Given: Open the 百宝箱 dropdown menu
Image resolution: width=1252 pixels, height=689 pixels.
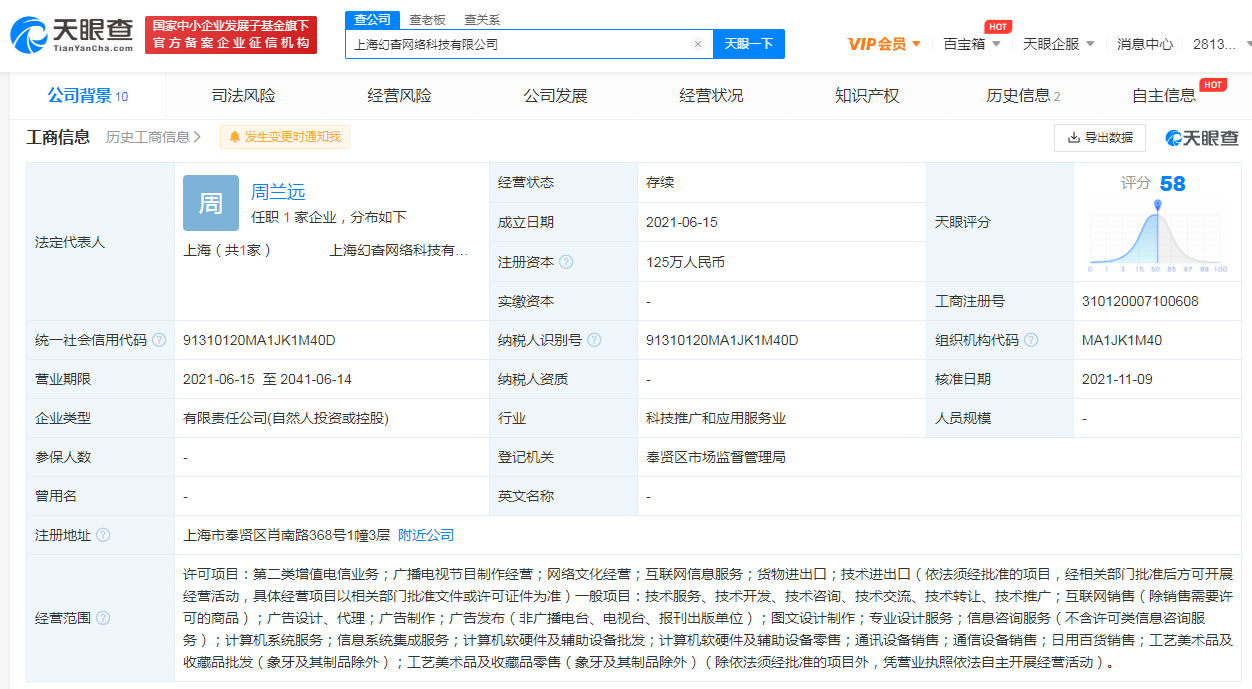Looking at the screenshot, I should pyautogui.click(x=971, y=44).
